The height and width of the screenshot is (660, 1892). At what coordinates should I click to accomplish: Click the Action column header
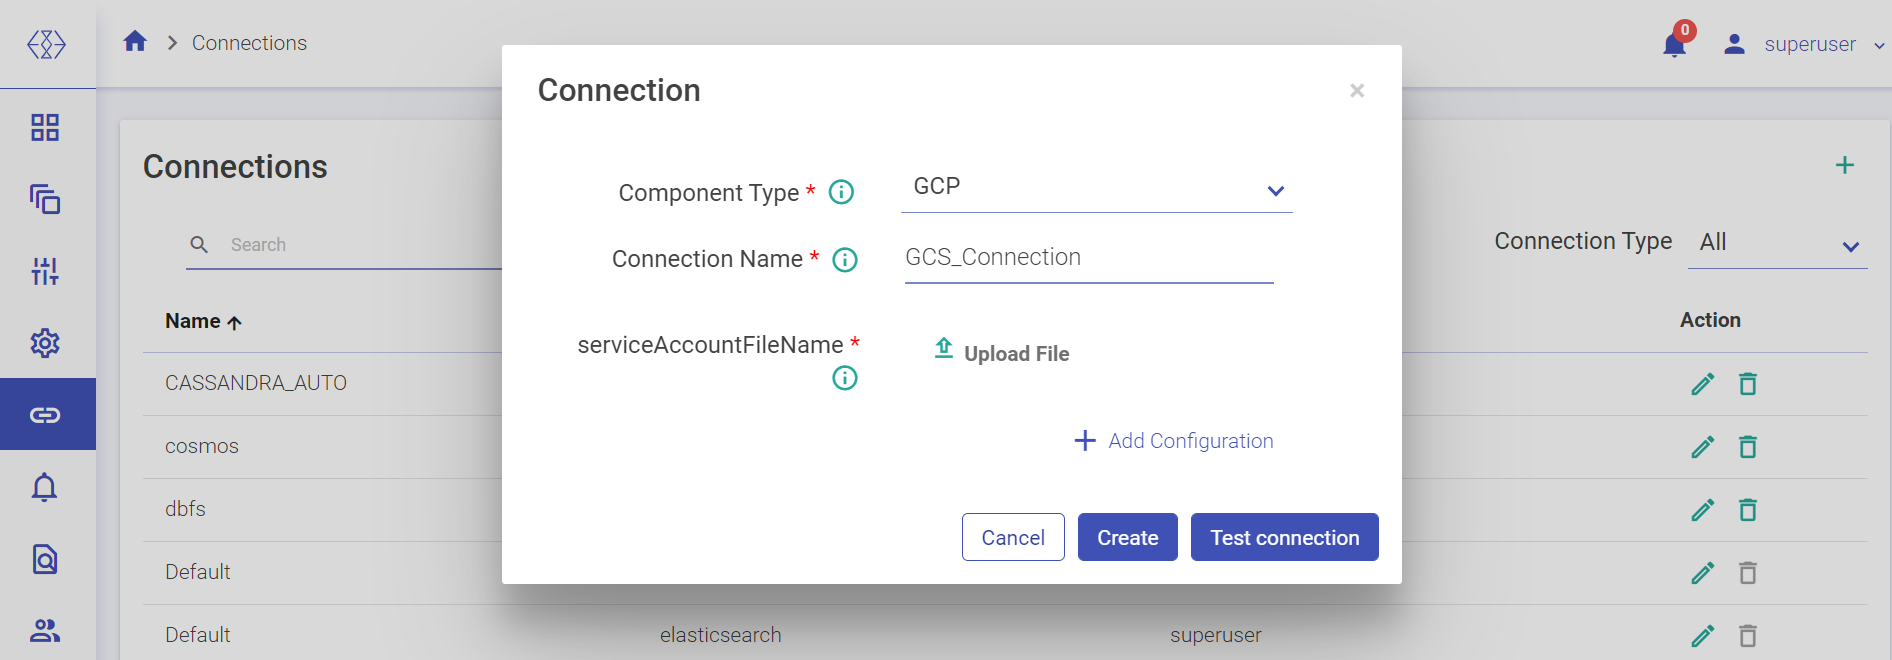coord(1710,320)
